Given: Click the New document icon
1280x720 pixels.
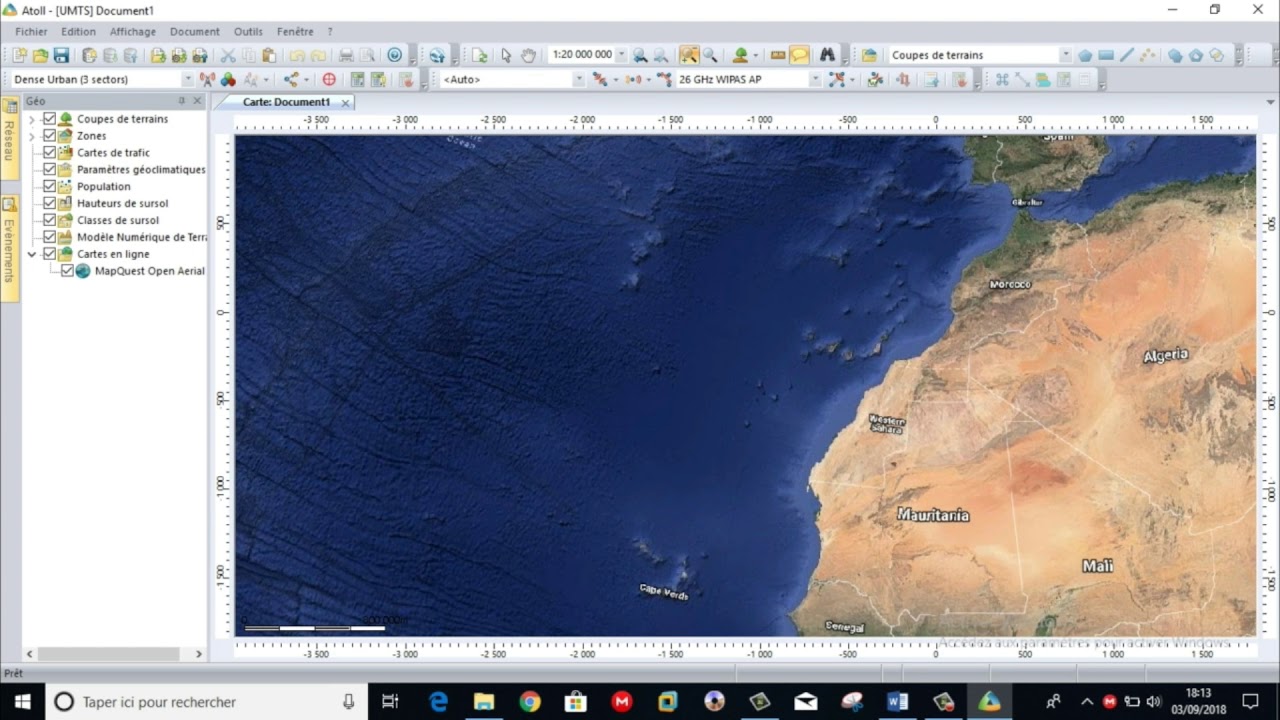Looking at the screenshot, I should (x=21, y=55).
